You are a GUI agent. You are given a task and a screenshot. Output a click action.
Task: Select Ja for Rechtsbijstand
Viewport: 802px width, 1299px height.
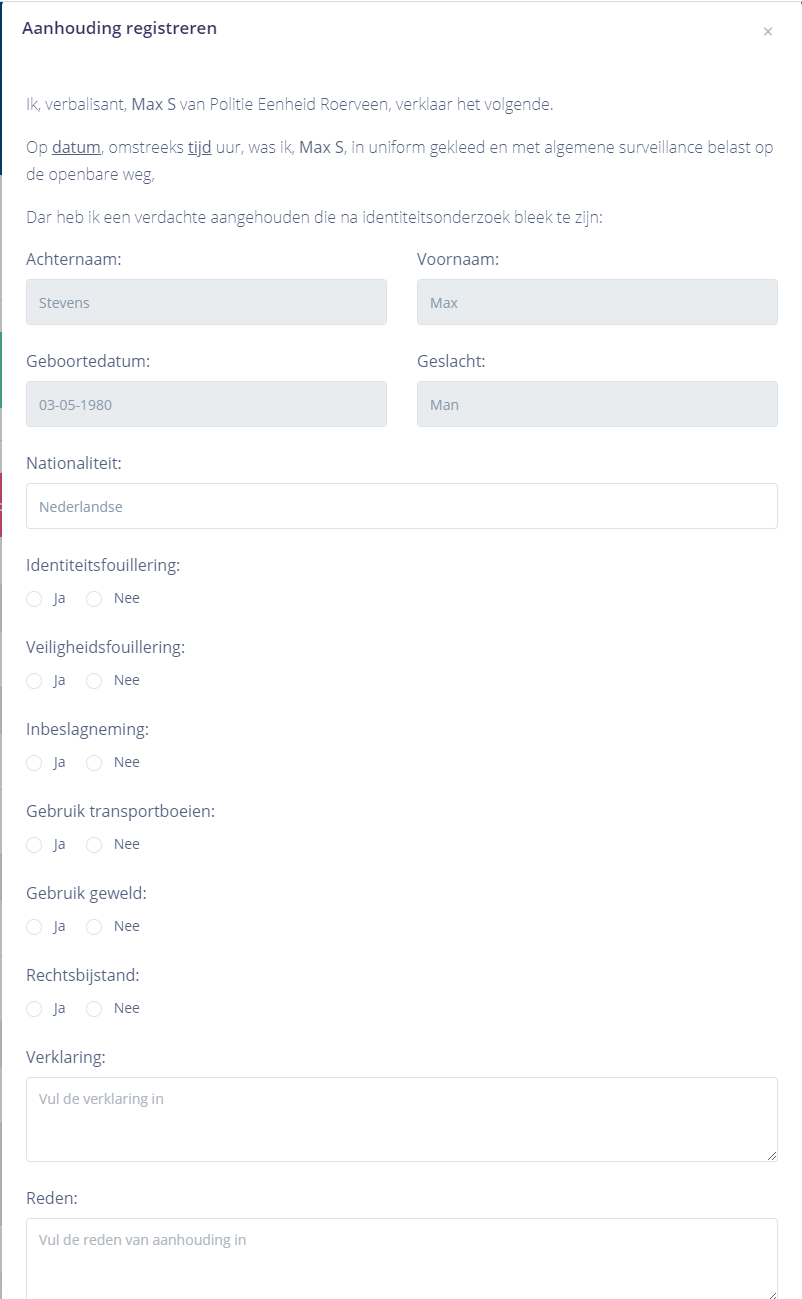[x=34, y=1009]
